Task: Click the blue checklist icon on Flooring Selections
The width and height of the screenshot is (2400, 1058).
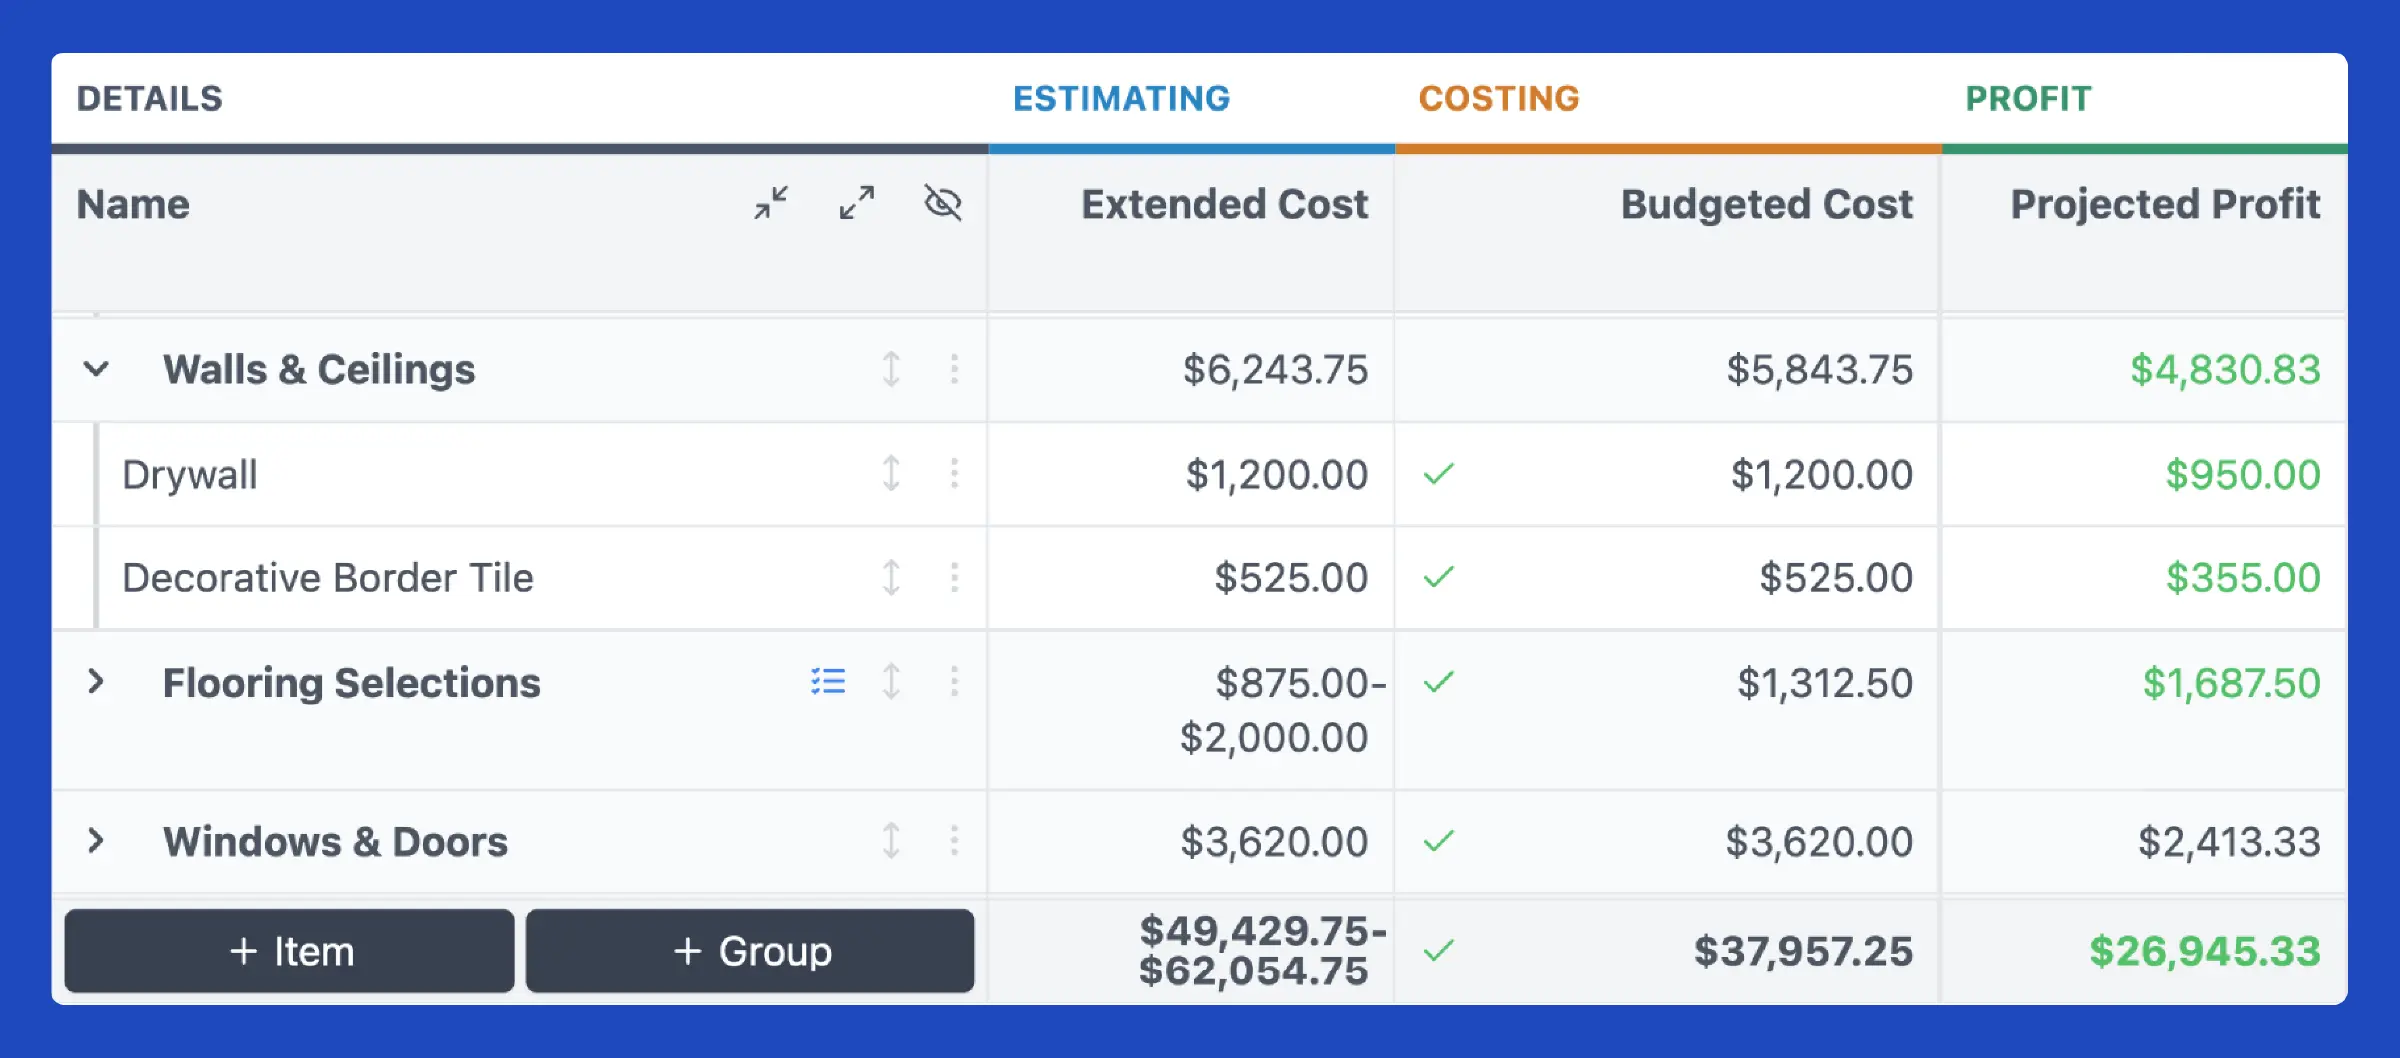Action: [x=828, y=682]
